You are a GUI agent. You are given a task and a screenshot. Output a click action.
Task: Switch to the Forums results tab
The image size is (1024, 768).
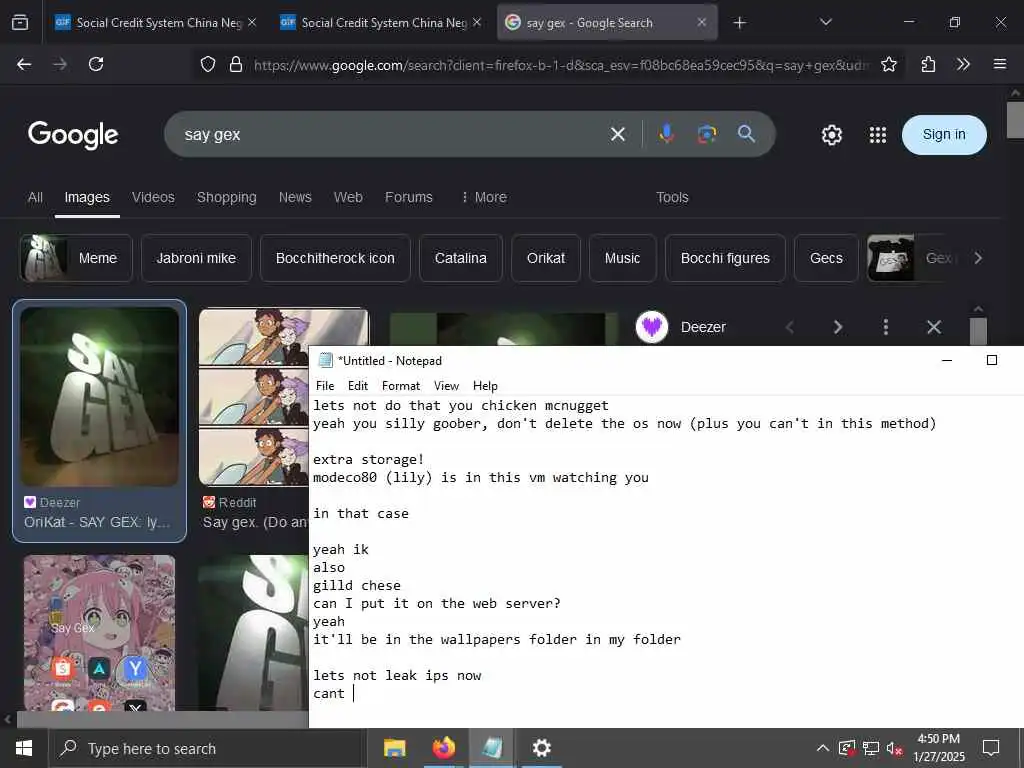(409, 197)
